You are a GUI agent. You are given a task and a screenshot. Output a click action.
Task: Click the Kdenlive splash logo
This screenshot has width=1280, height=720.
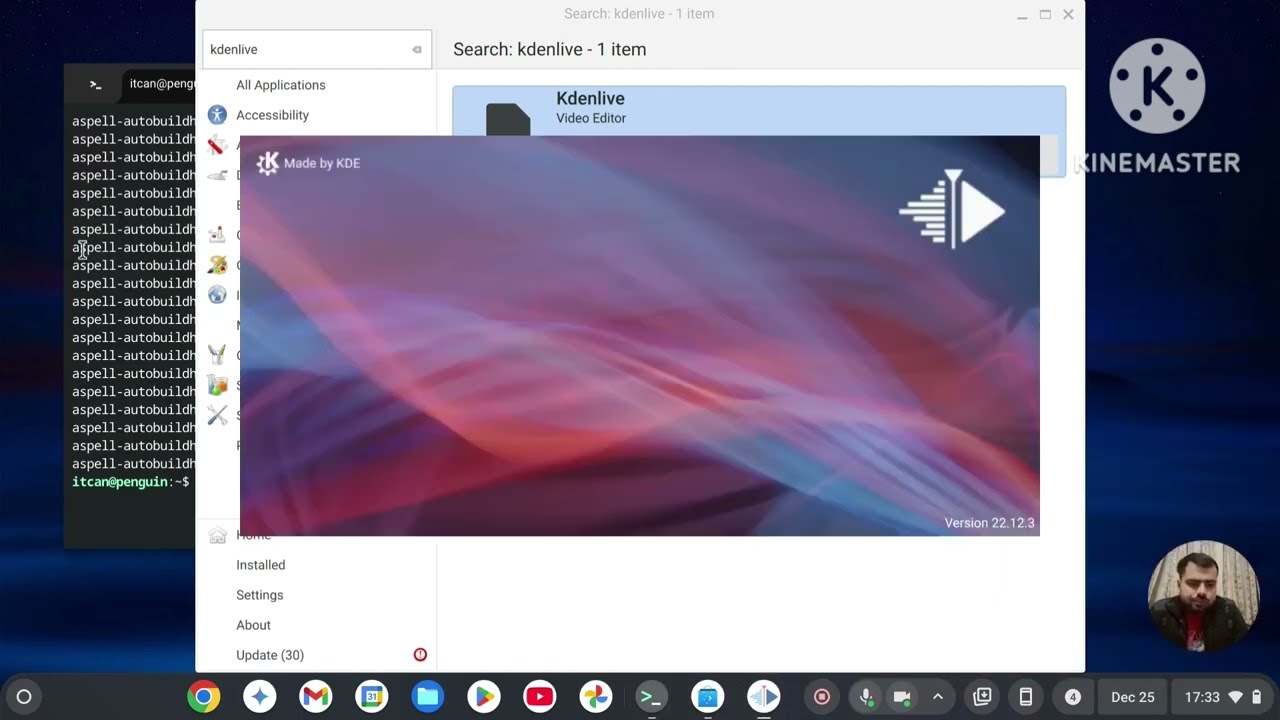tap(952, 209)
